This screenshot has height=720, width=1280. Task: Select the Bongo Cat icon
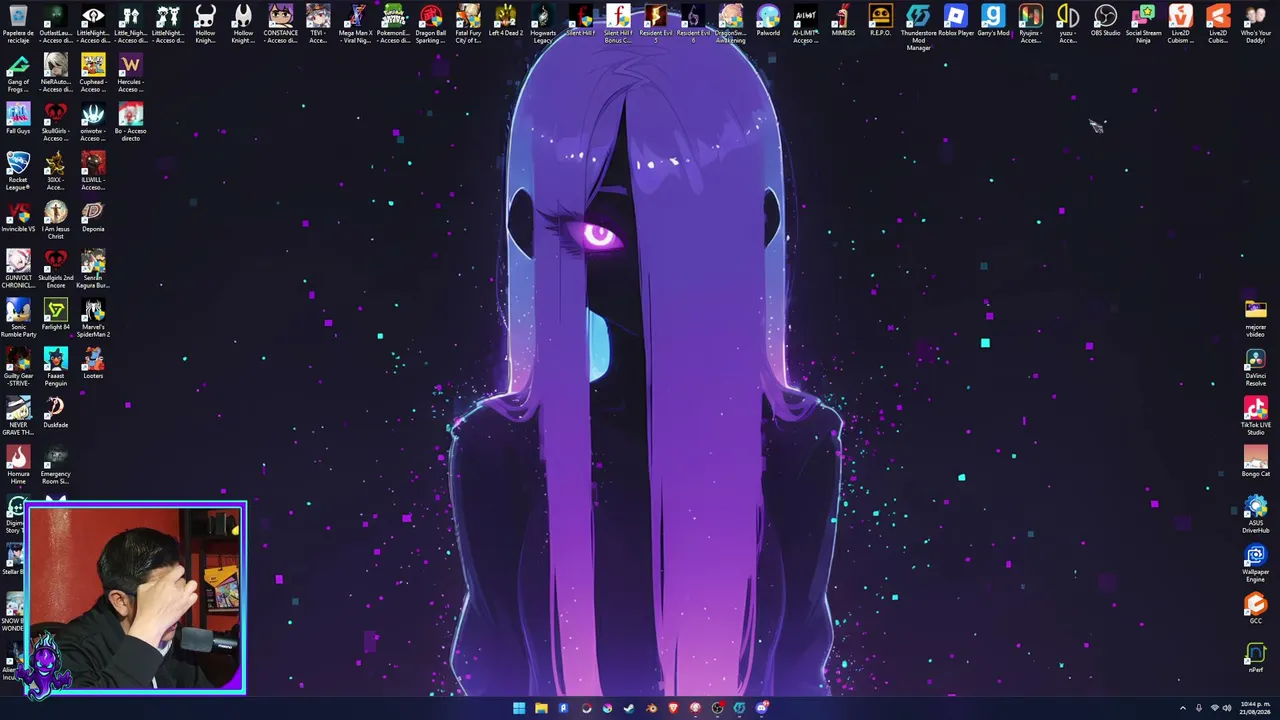[x=1255, y=461]
